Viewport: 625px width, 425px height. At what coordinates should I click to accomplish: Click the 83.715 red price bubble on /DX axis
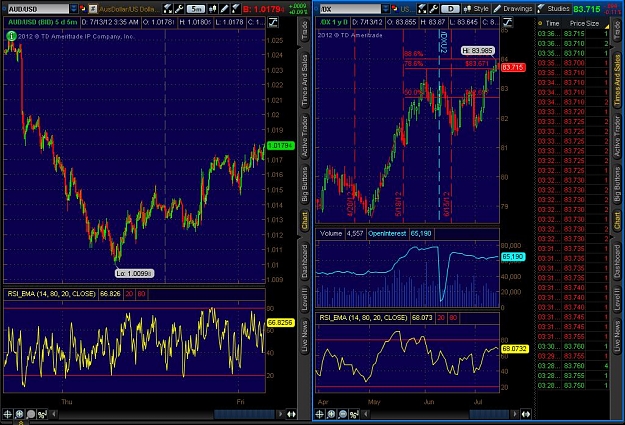513,67
